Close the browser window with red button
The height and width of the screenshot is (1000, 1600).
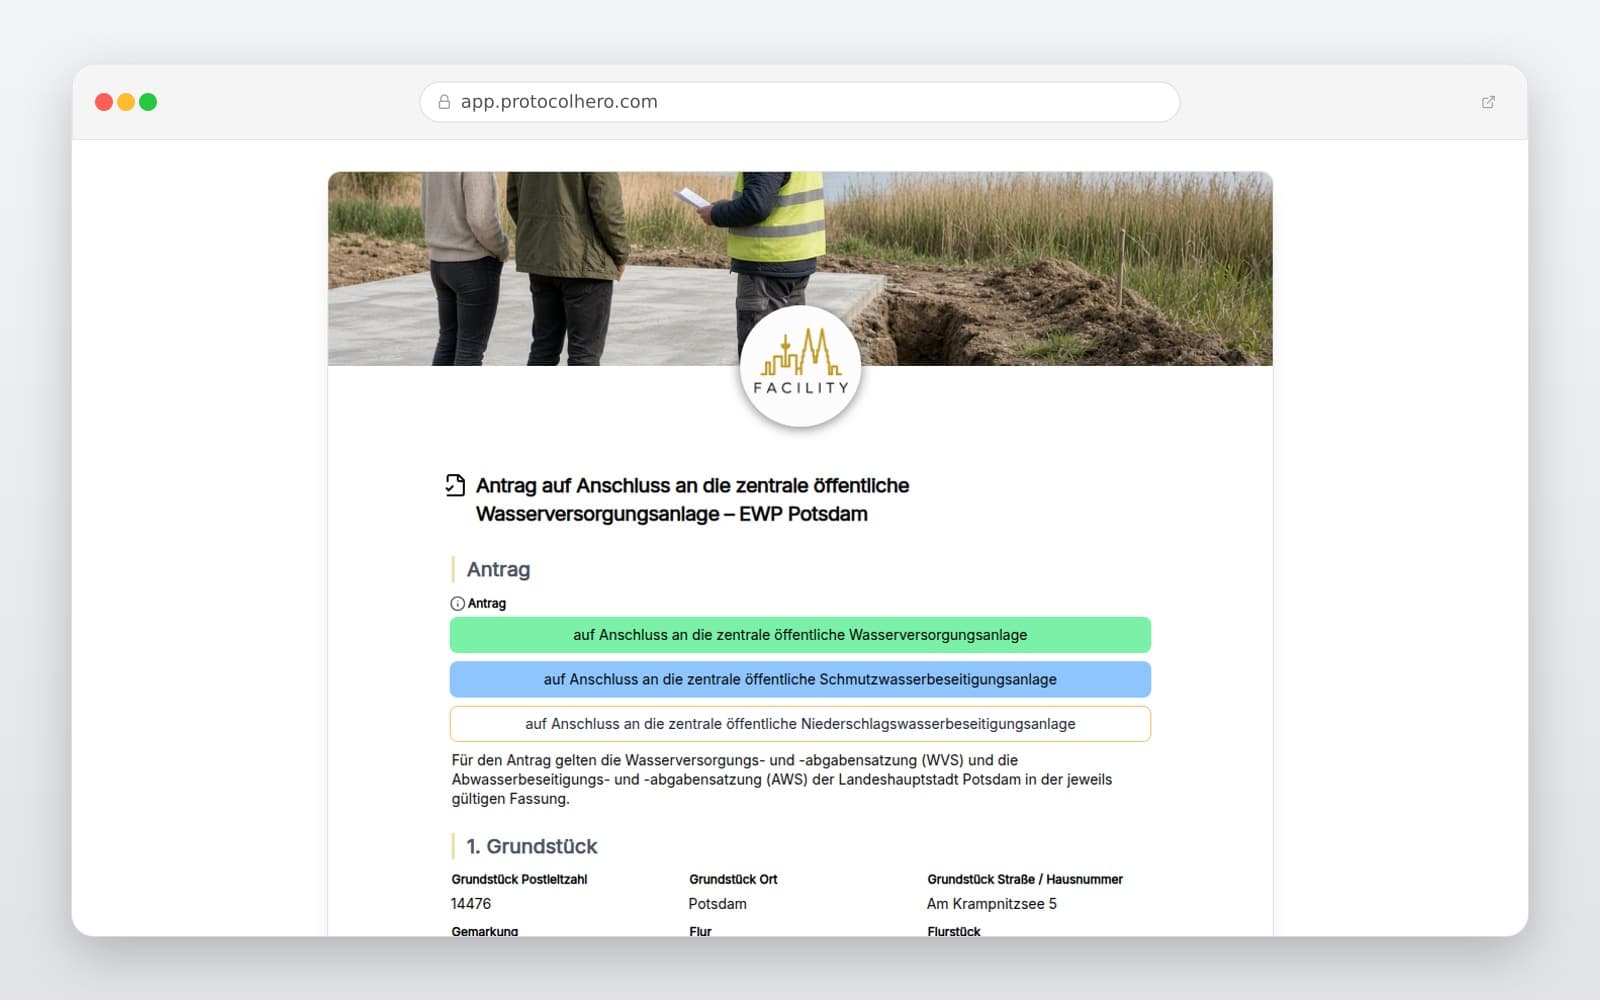point(104,102)
